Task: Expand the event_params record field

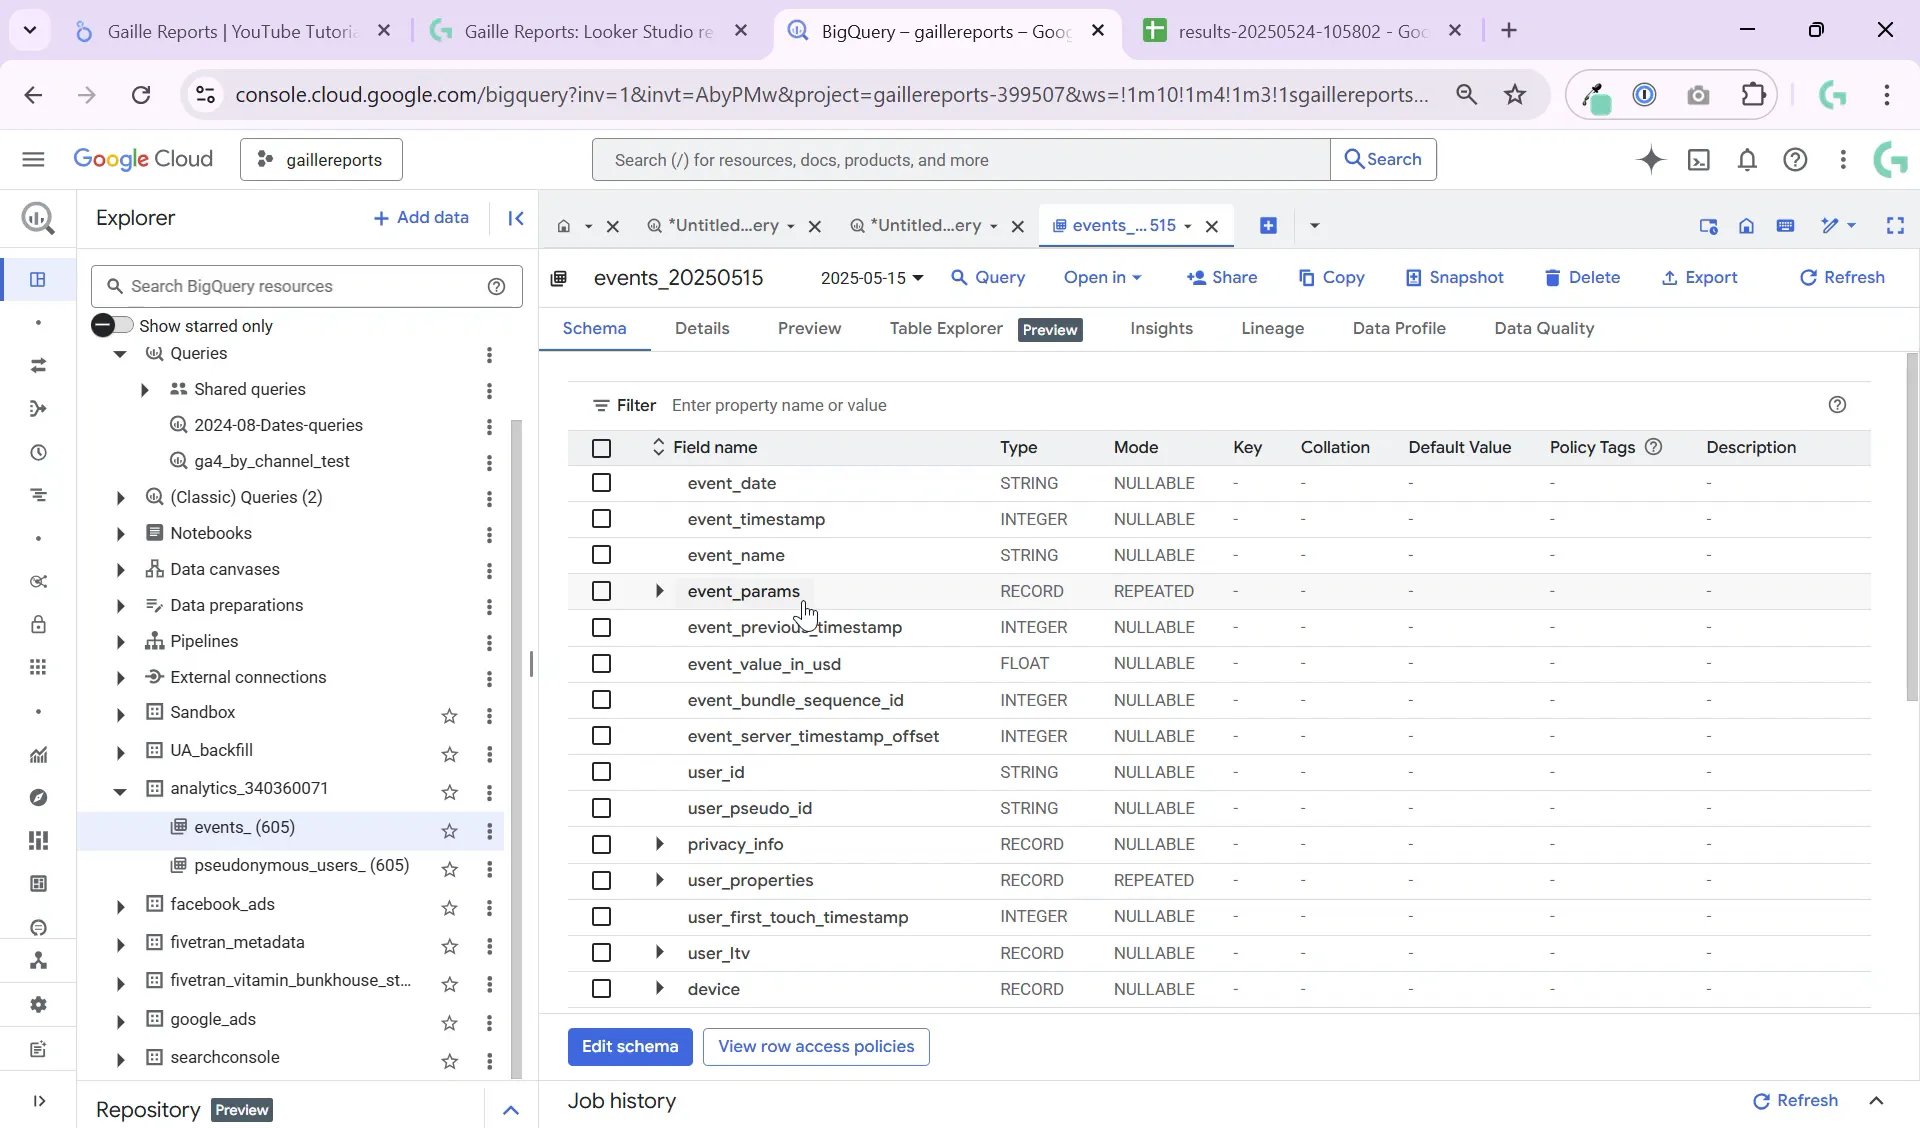Action: (x=659, y=591)
